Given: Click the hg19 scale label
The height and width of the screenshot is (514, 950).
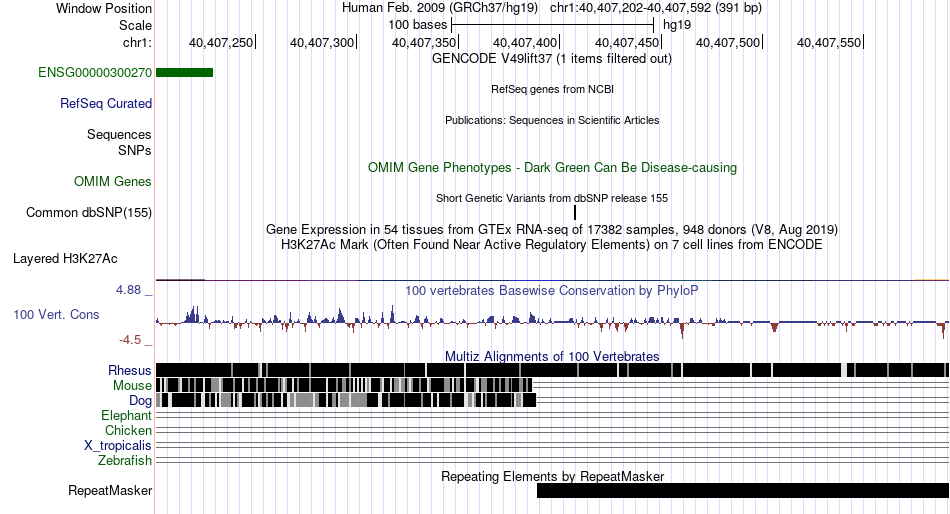Looking at the screenshot, I should pyautogui.click(x=677, y=25).
